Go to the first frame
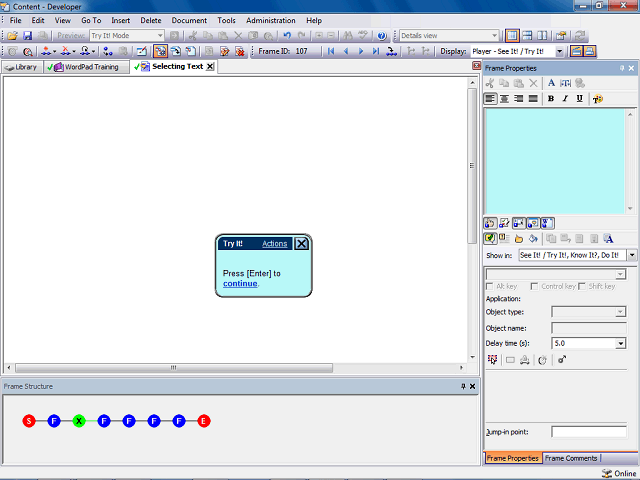 [x=331, y=51]
